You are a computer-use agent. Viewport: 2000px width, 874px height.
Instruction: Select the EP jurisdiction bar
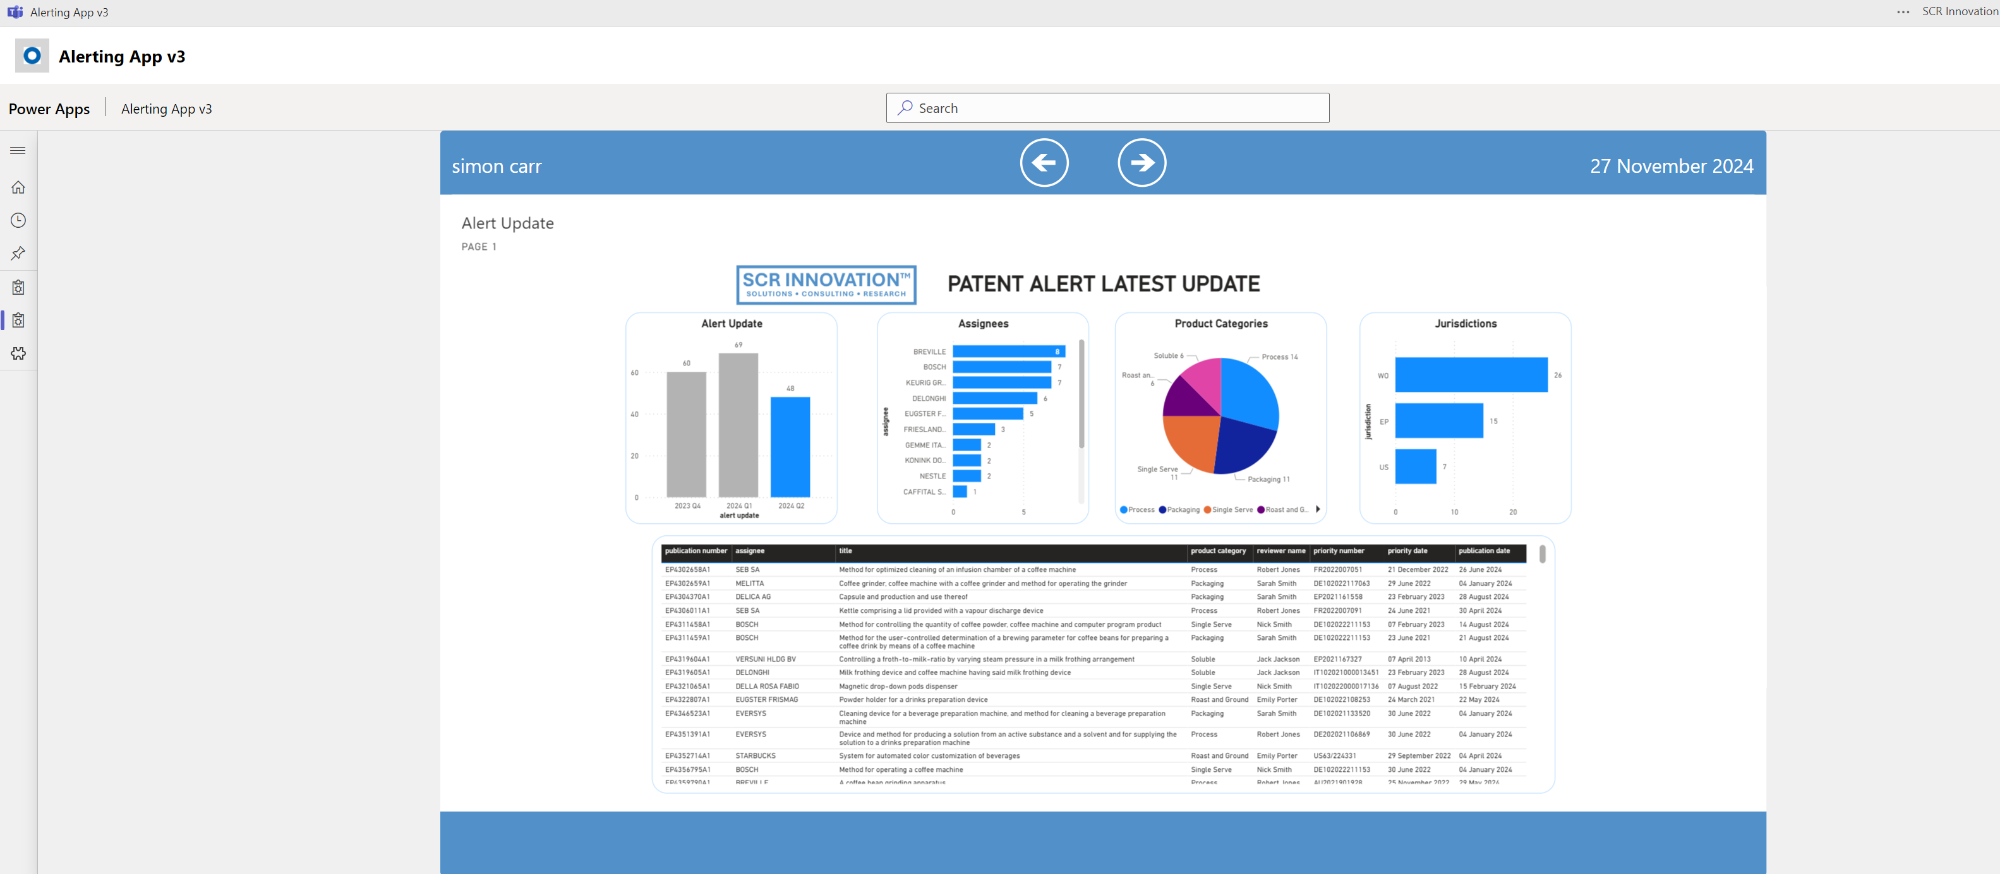coord(1439,421)
